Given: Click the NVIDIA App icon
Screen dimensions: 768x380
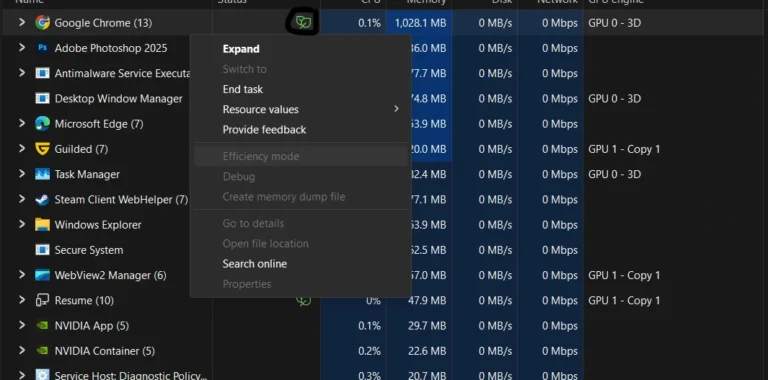Looking at the screenshot, I should click(x=43, y=326).
